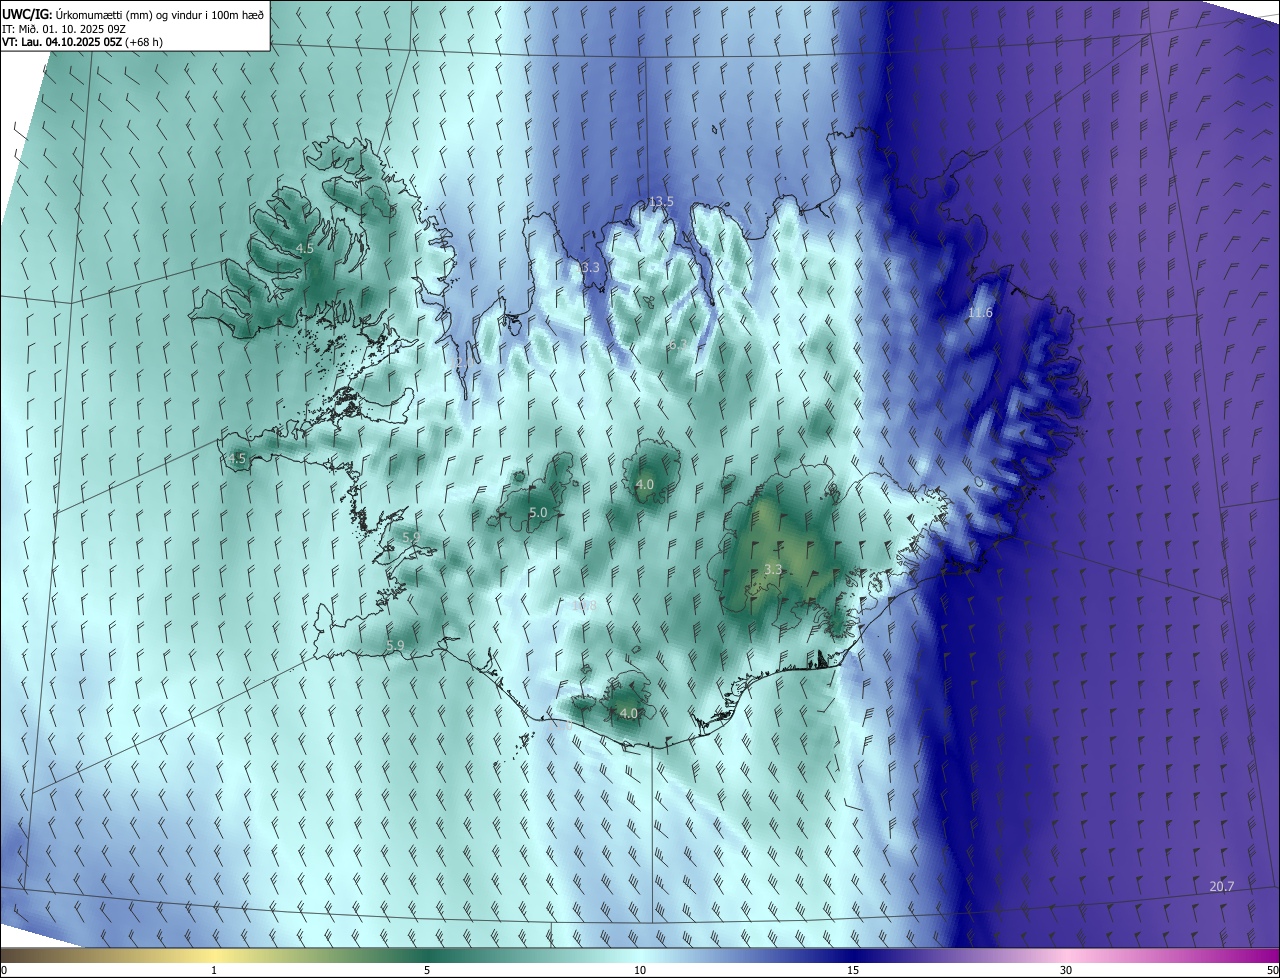
Task: Click the 50 tick on the colour scale
Action: [1272, 970]
